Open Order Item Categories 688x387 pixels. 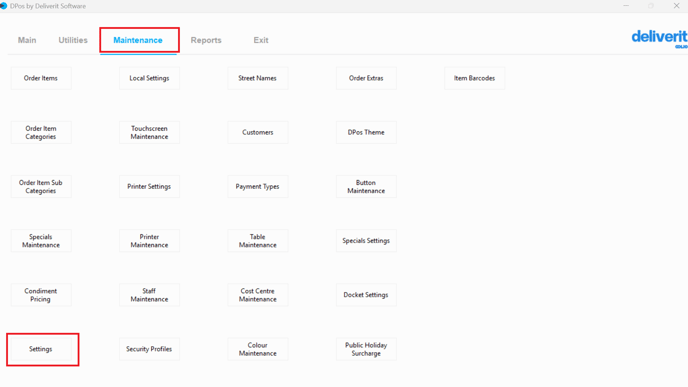click(41, 133)
